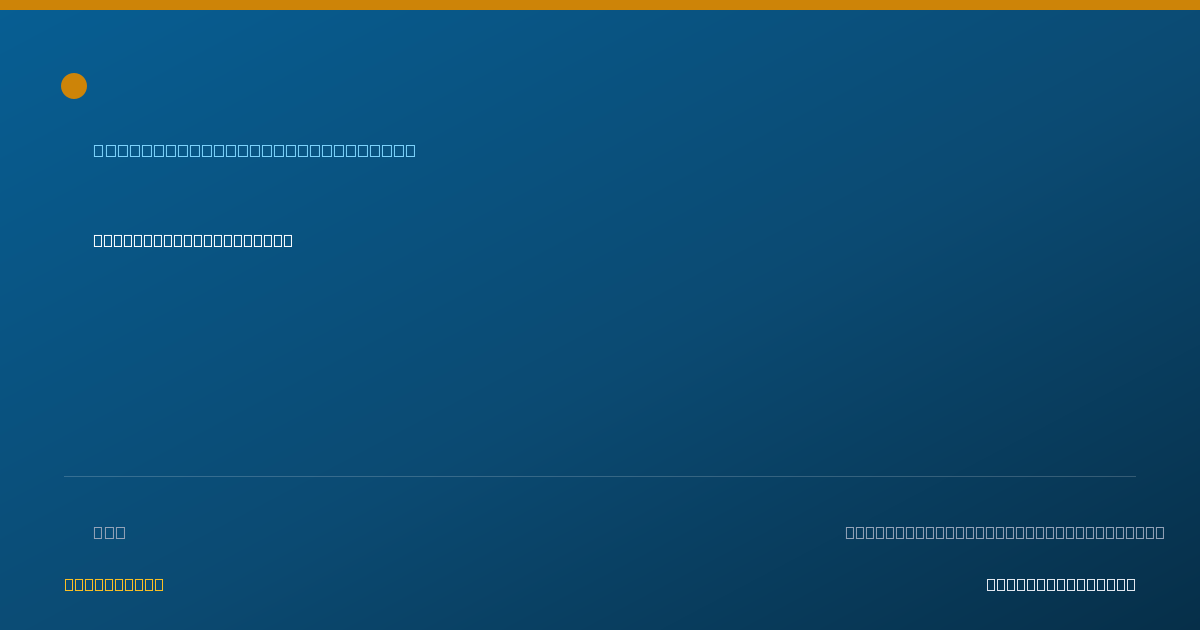
Task: Click the end of the white footer text
Action: [x=1131, y=584]
